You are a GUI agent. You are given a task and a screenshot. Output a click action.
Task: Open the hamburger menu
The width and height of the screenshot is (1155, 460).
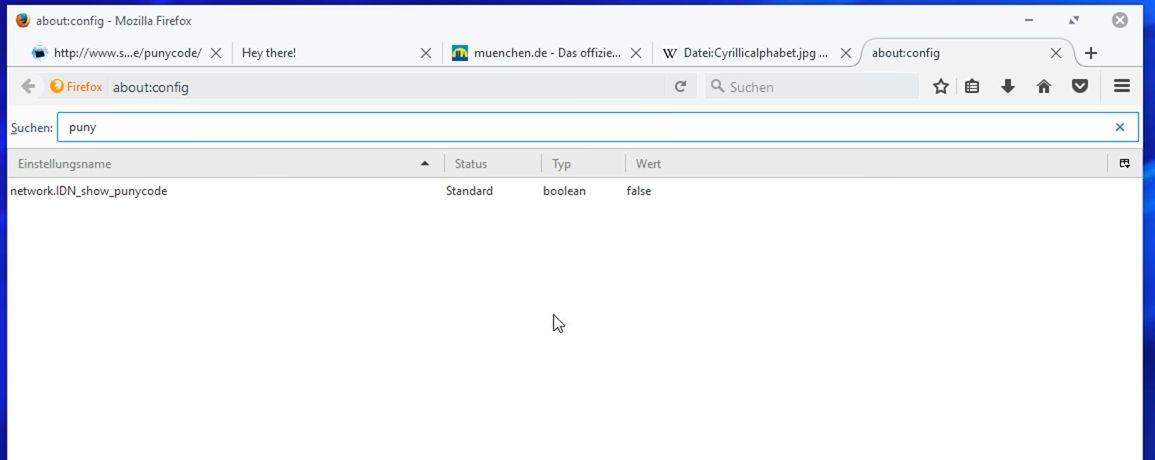click(x=1122, y=86)
